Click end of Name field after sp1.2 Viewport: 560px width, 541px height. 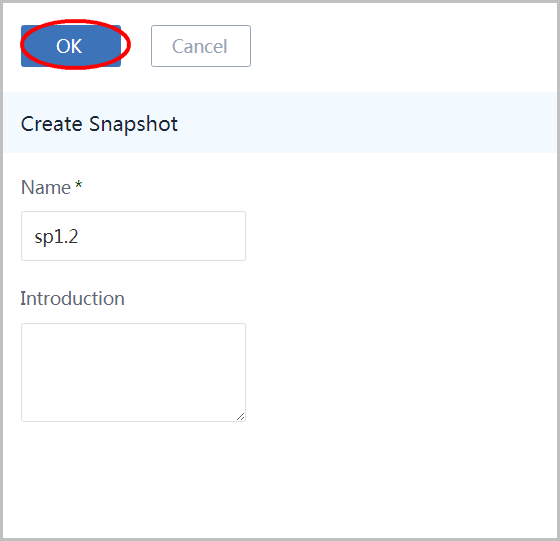[161, 237]
